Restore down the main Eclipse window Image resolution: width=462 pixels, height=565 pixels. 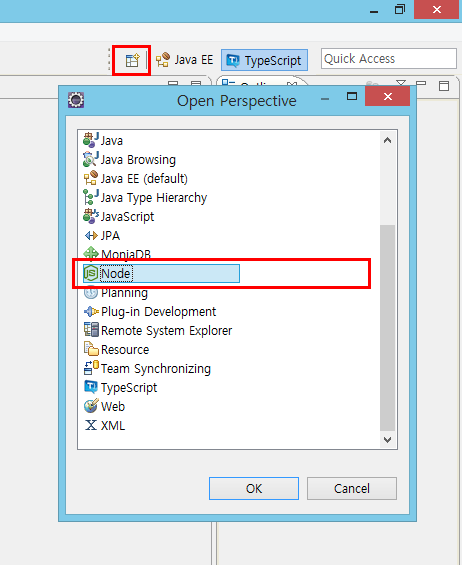(400, 9)
